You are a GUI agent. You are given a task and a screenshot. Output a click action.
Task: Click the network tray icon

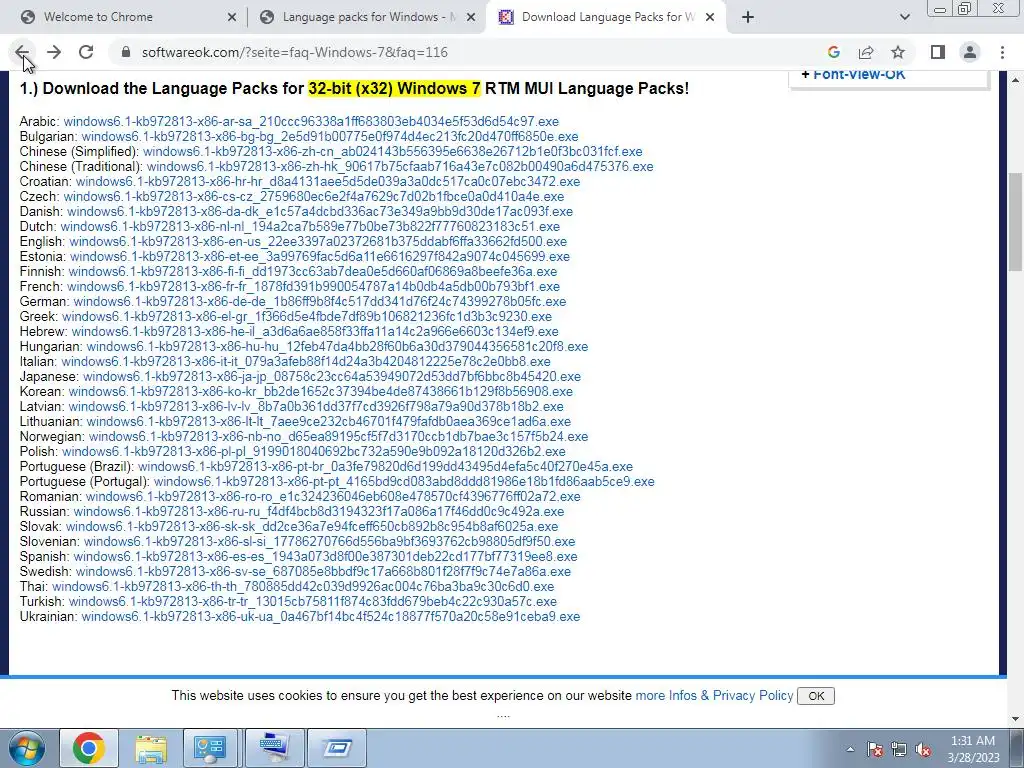point(899,750)
